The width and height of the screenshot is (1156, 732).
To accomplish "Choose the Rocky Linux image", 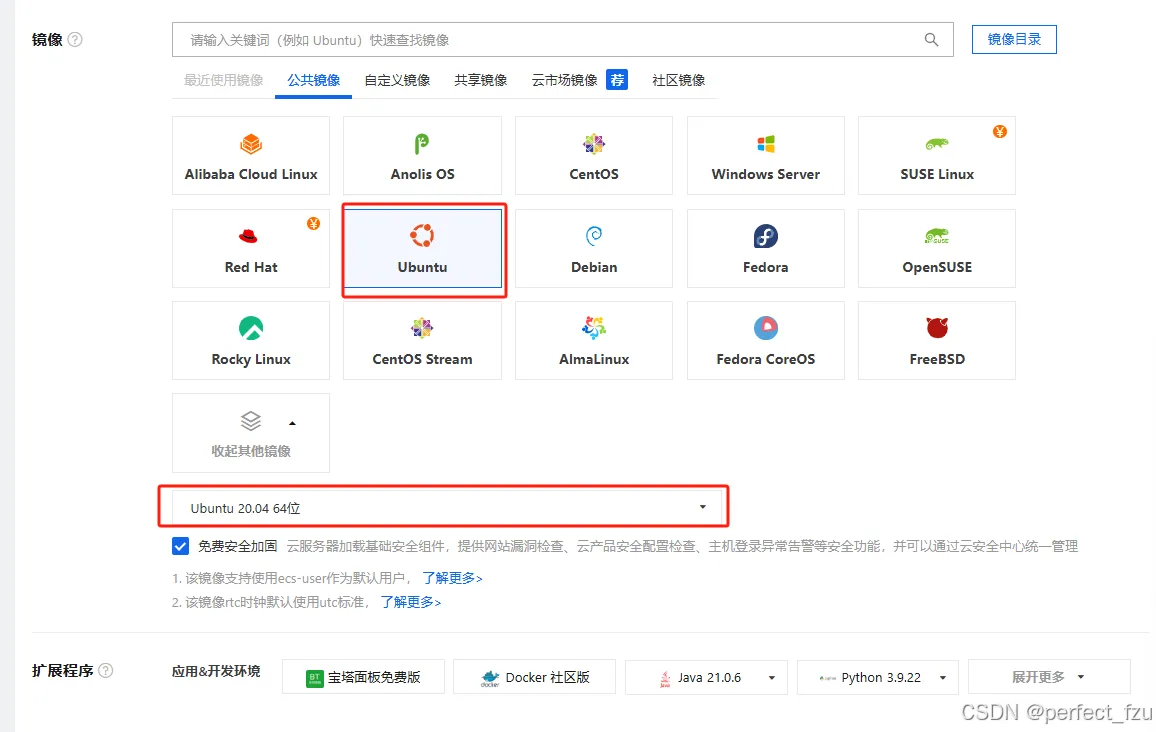I will point(250,340).
